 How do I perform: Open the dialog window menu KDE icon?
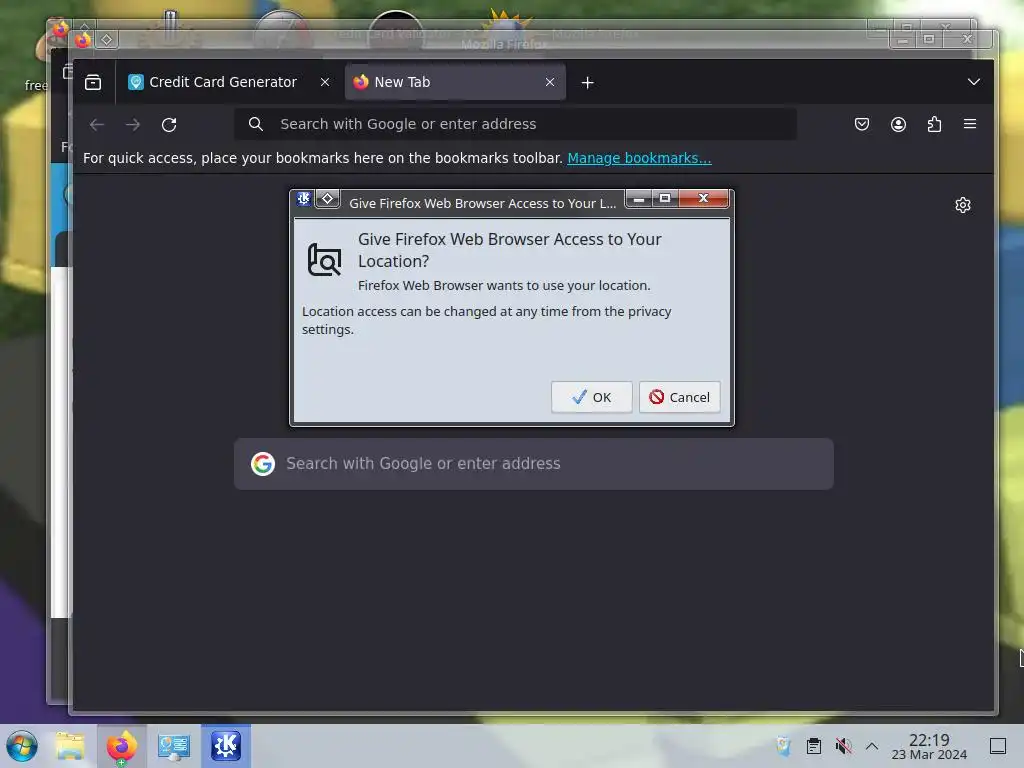point(304,199)
